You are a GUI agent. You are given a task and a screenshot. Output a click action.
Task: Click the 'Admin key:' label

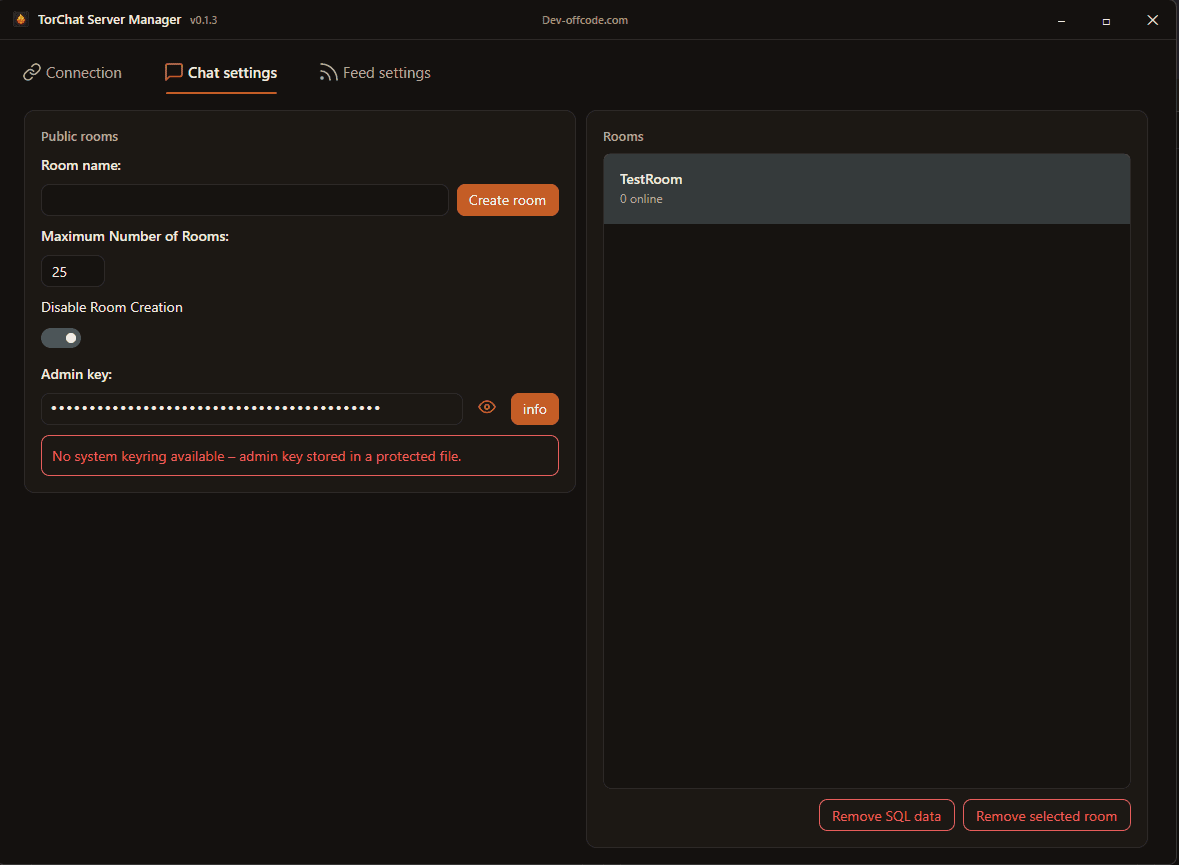[x=77, y=375]
